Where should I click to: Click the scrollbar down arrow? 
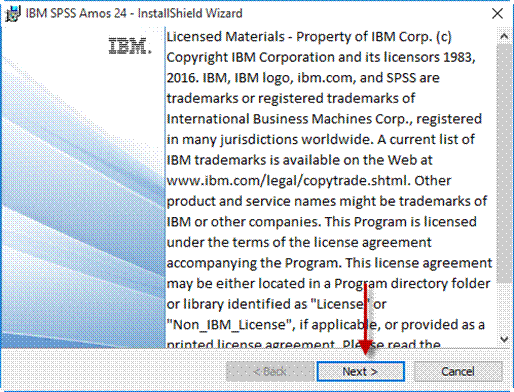(x=504, y=339)
